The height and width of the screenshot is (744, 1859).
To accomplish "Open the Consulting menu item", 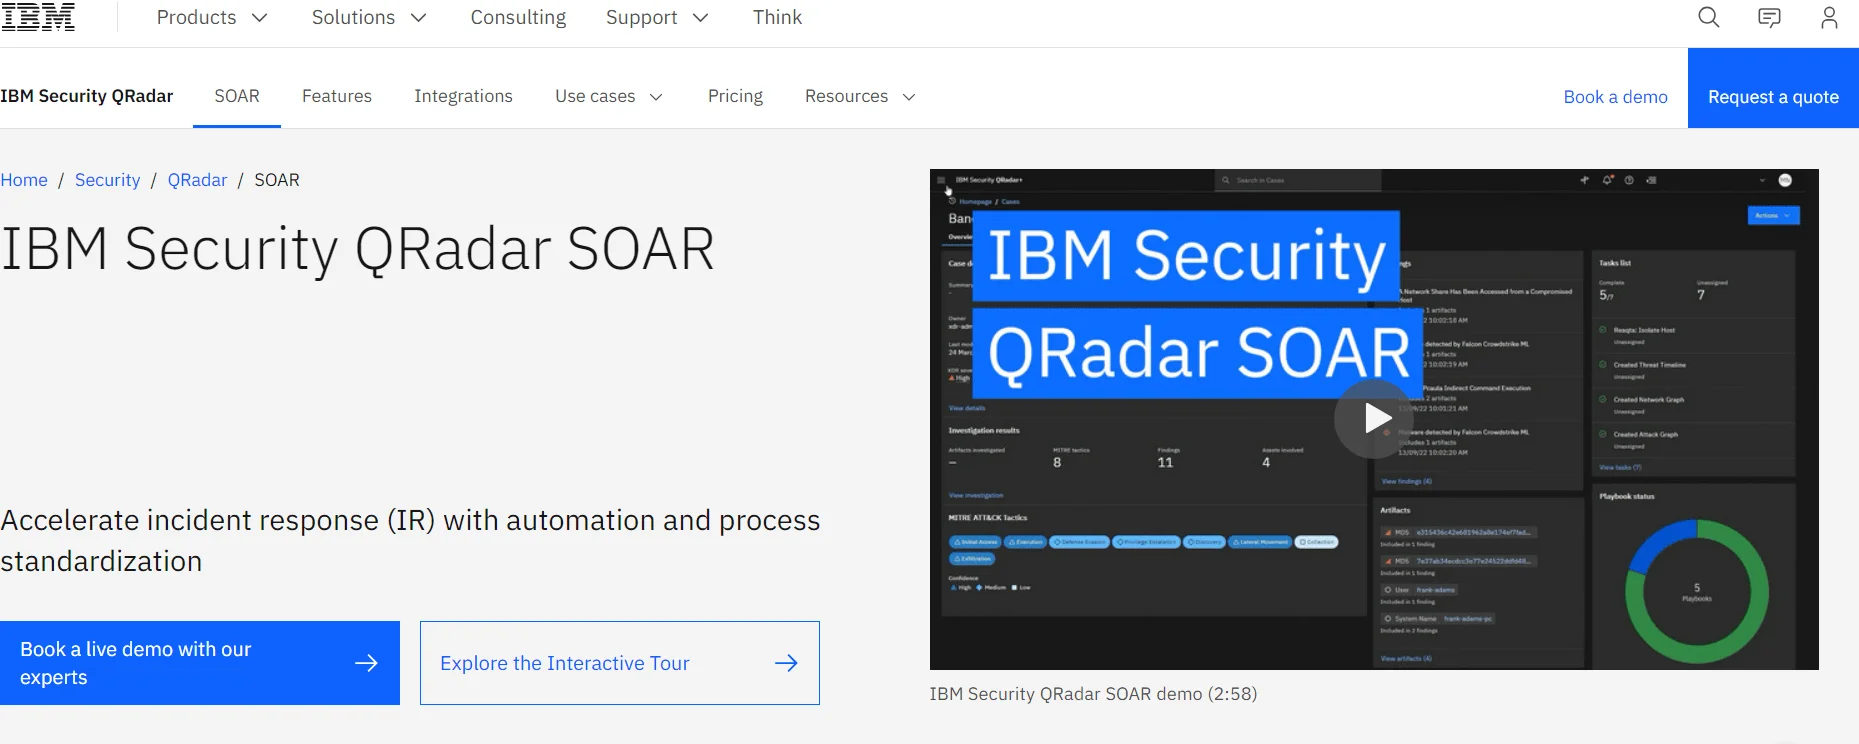I will pos(518,17).
